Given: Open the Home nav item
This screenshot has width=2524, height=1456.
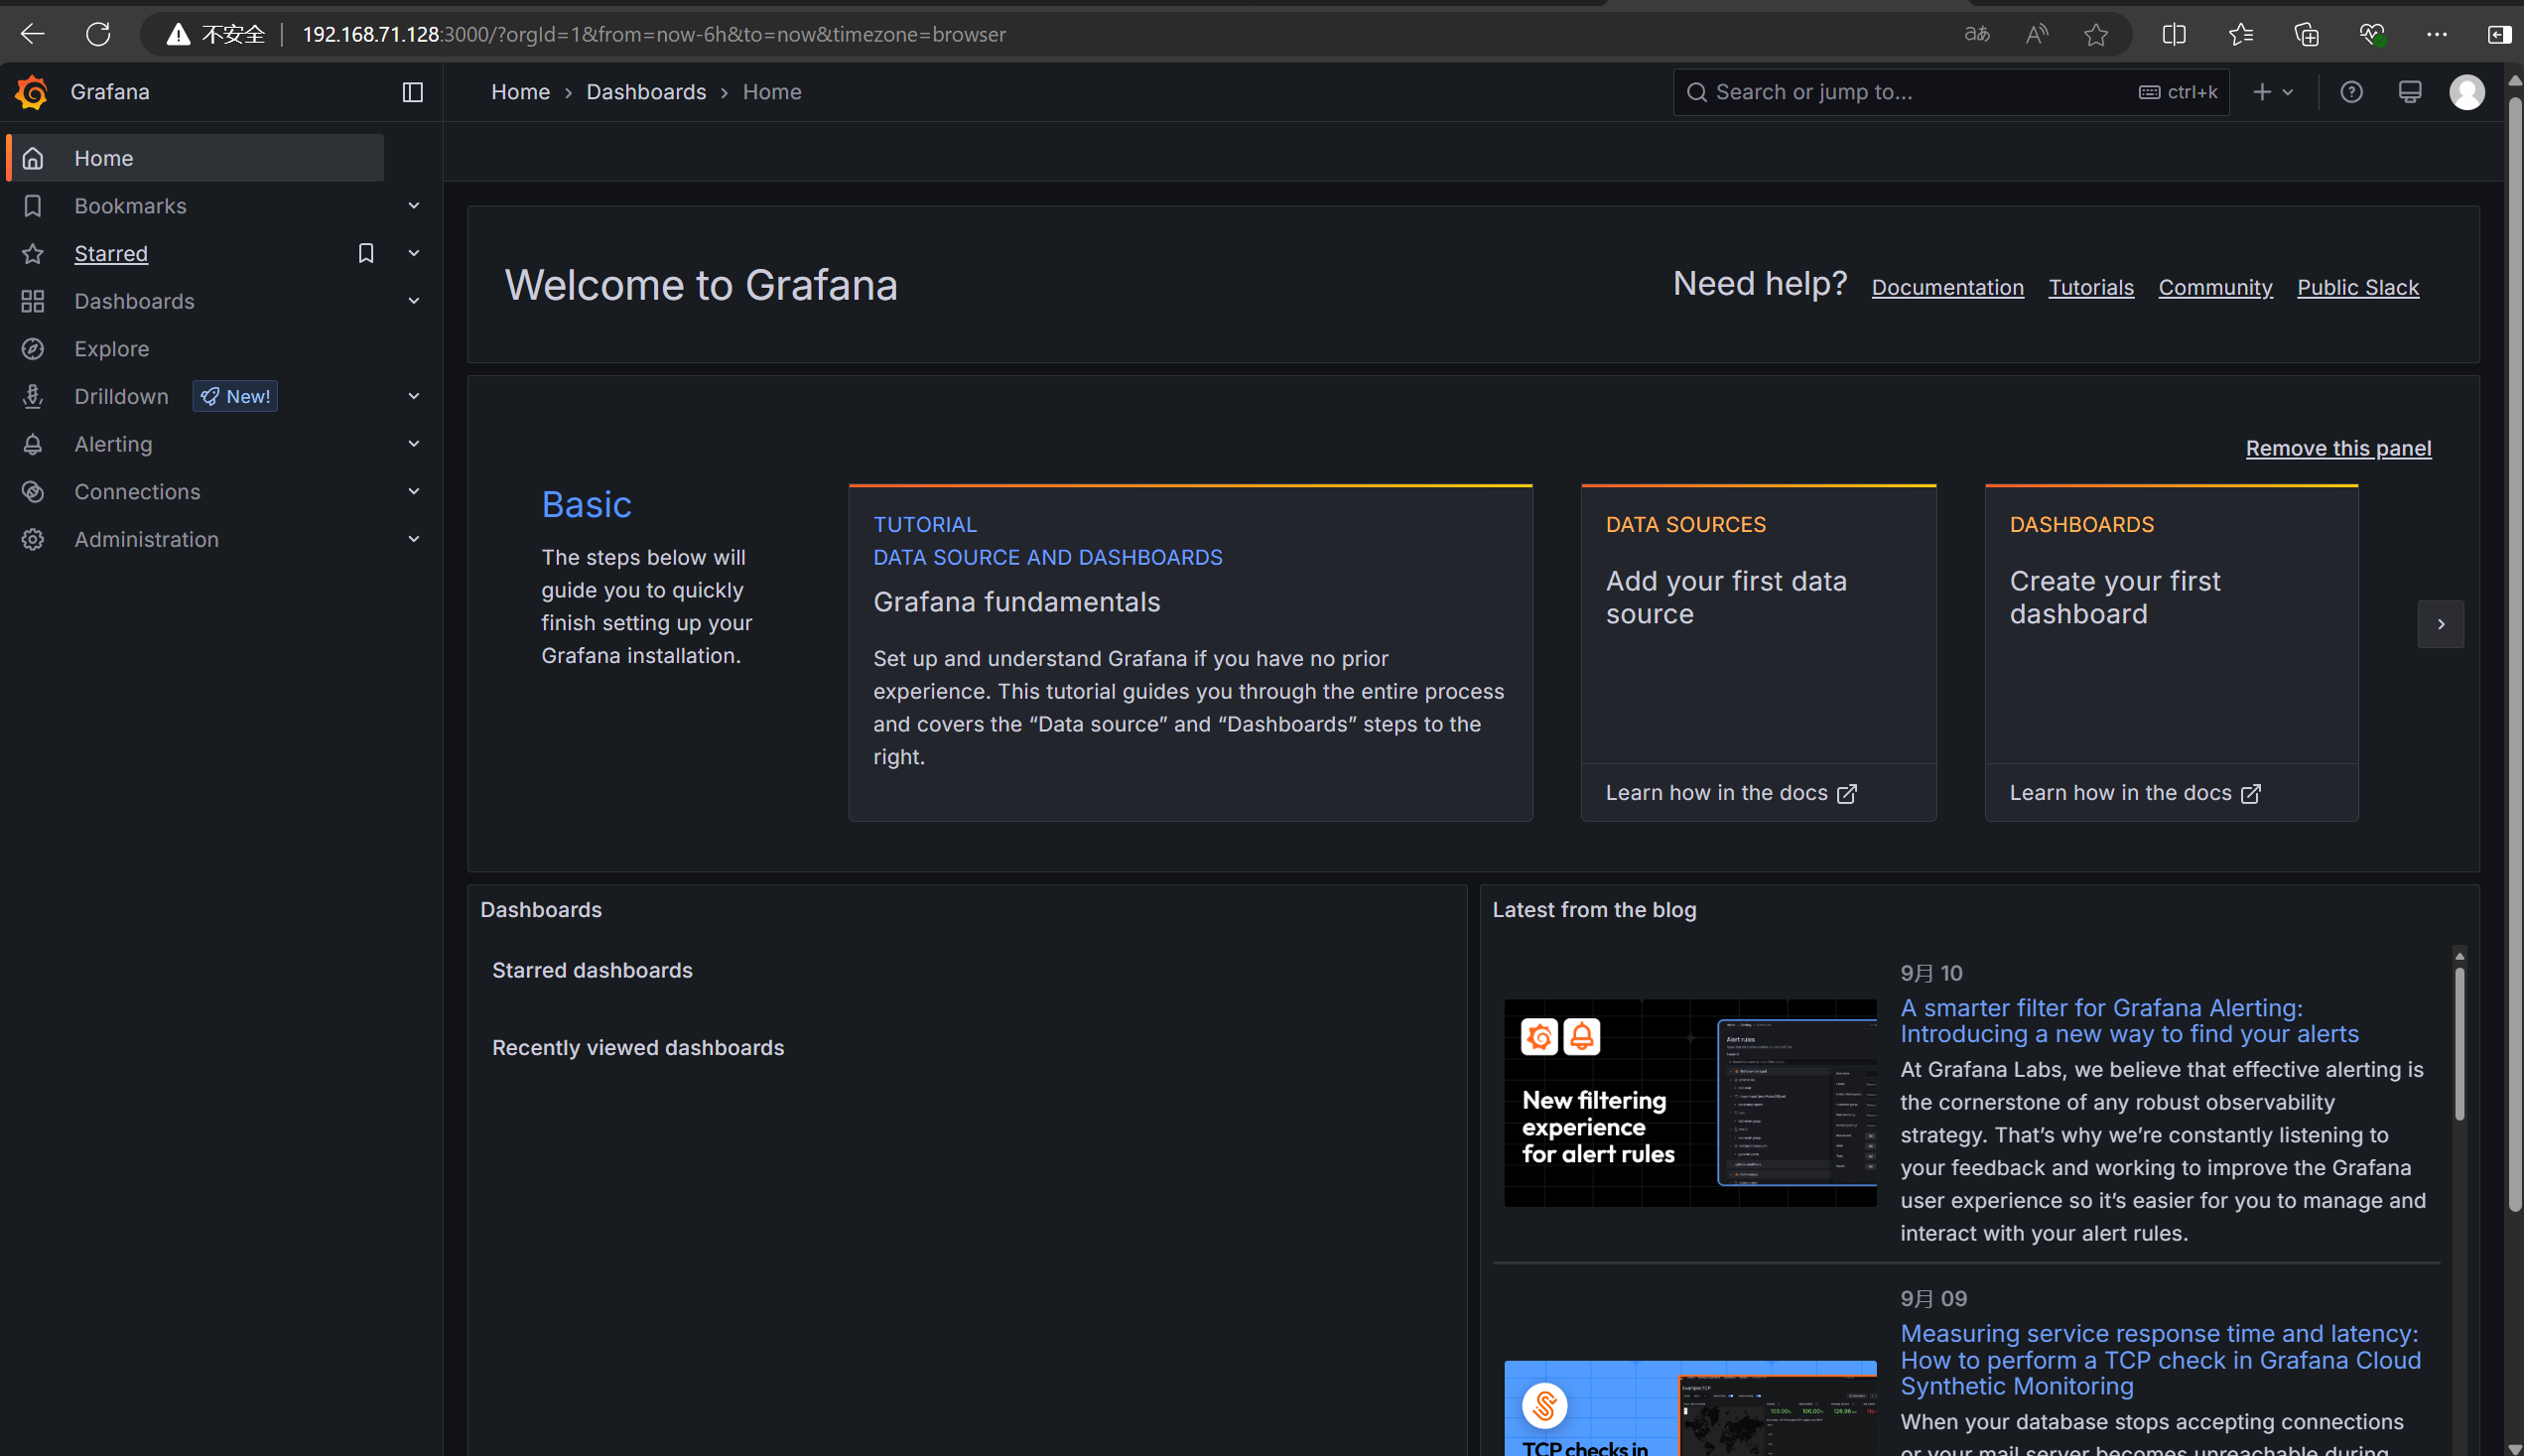Looking at the screenshot, I should click(x=196, y=158).
